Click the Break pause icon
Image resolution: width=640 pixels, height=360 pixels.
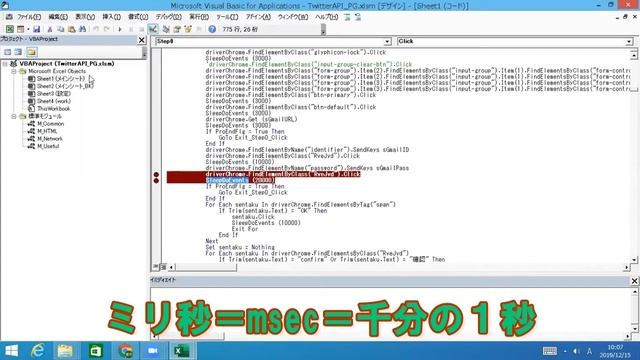tap(131, 29)
